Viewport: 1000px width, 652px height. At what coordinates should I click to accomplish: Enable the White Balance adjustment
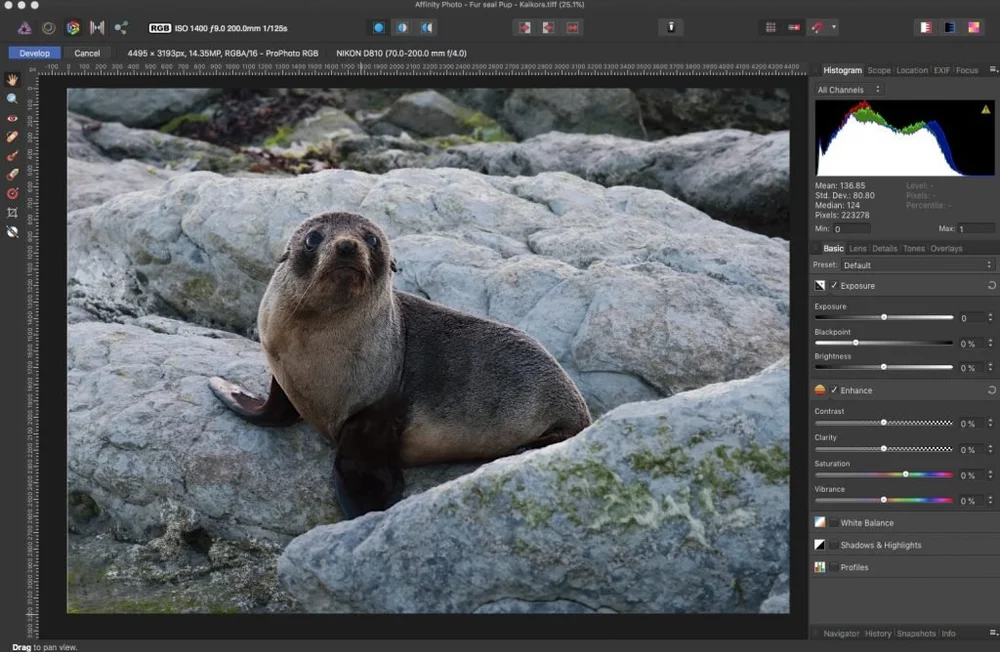(x=834, y=522)
